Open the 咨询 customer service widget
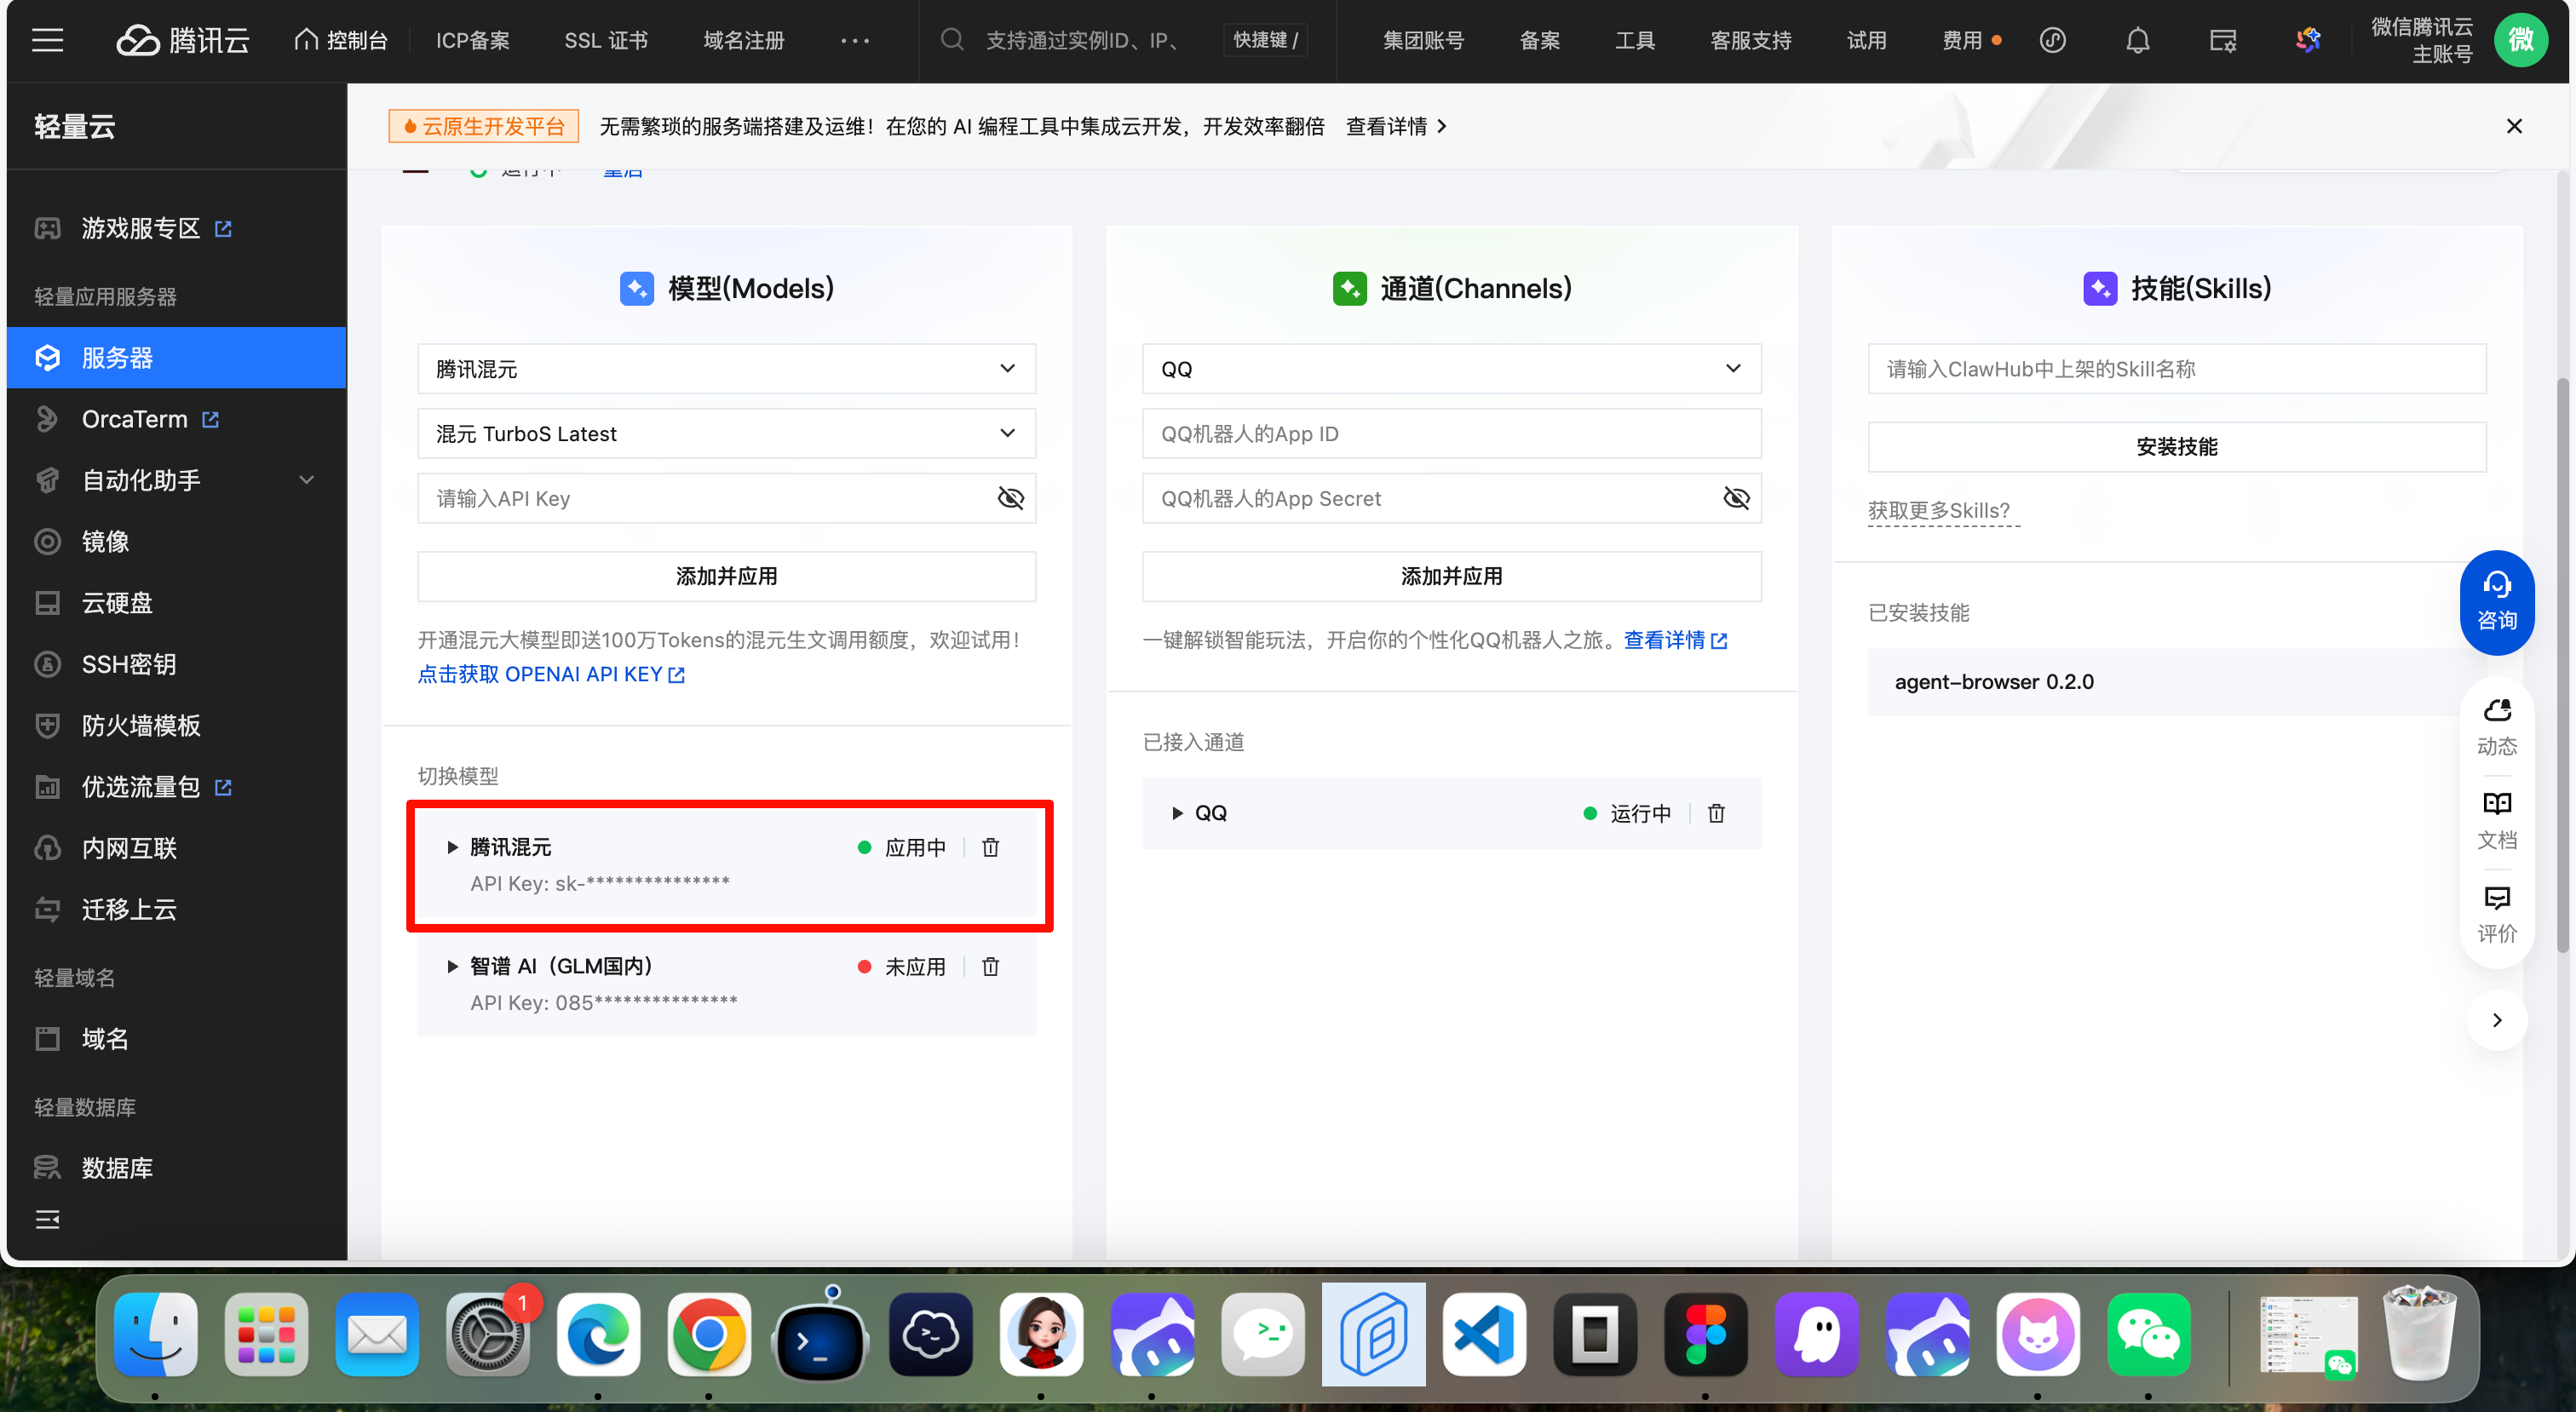The width and height of the screenshot is (2576, 1412). [x=2496, y=602]
